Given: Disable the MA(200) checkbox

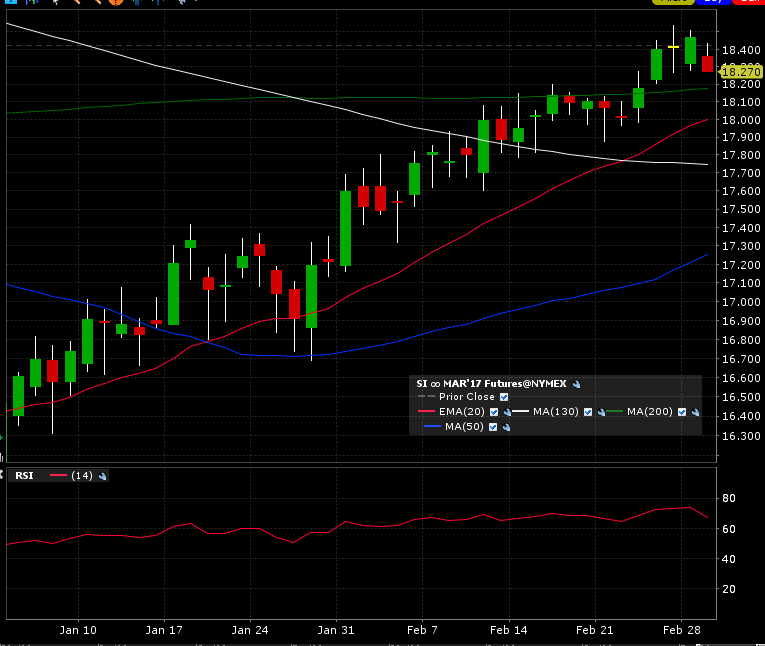Looking at the screenshot, I should (682, 412).
